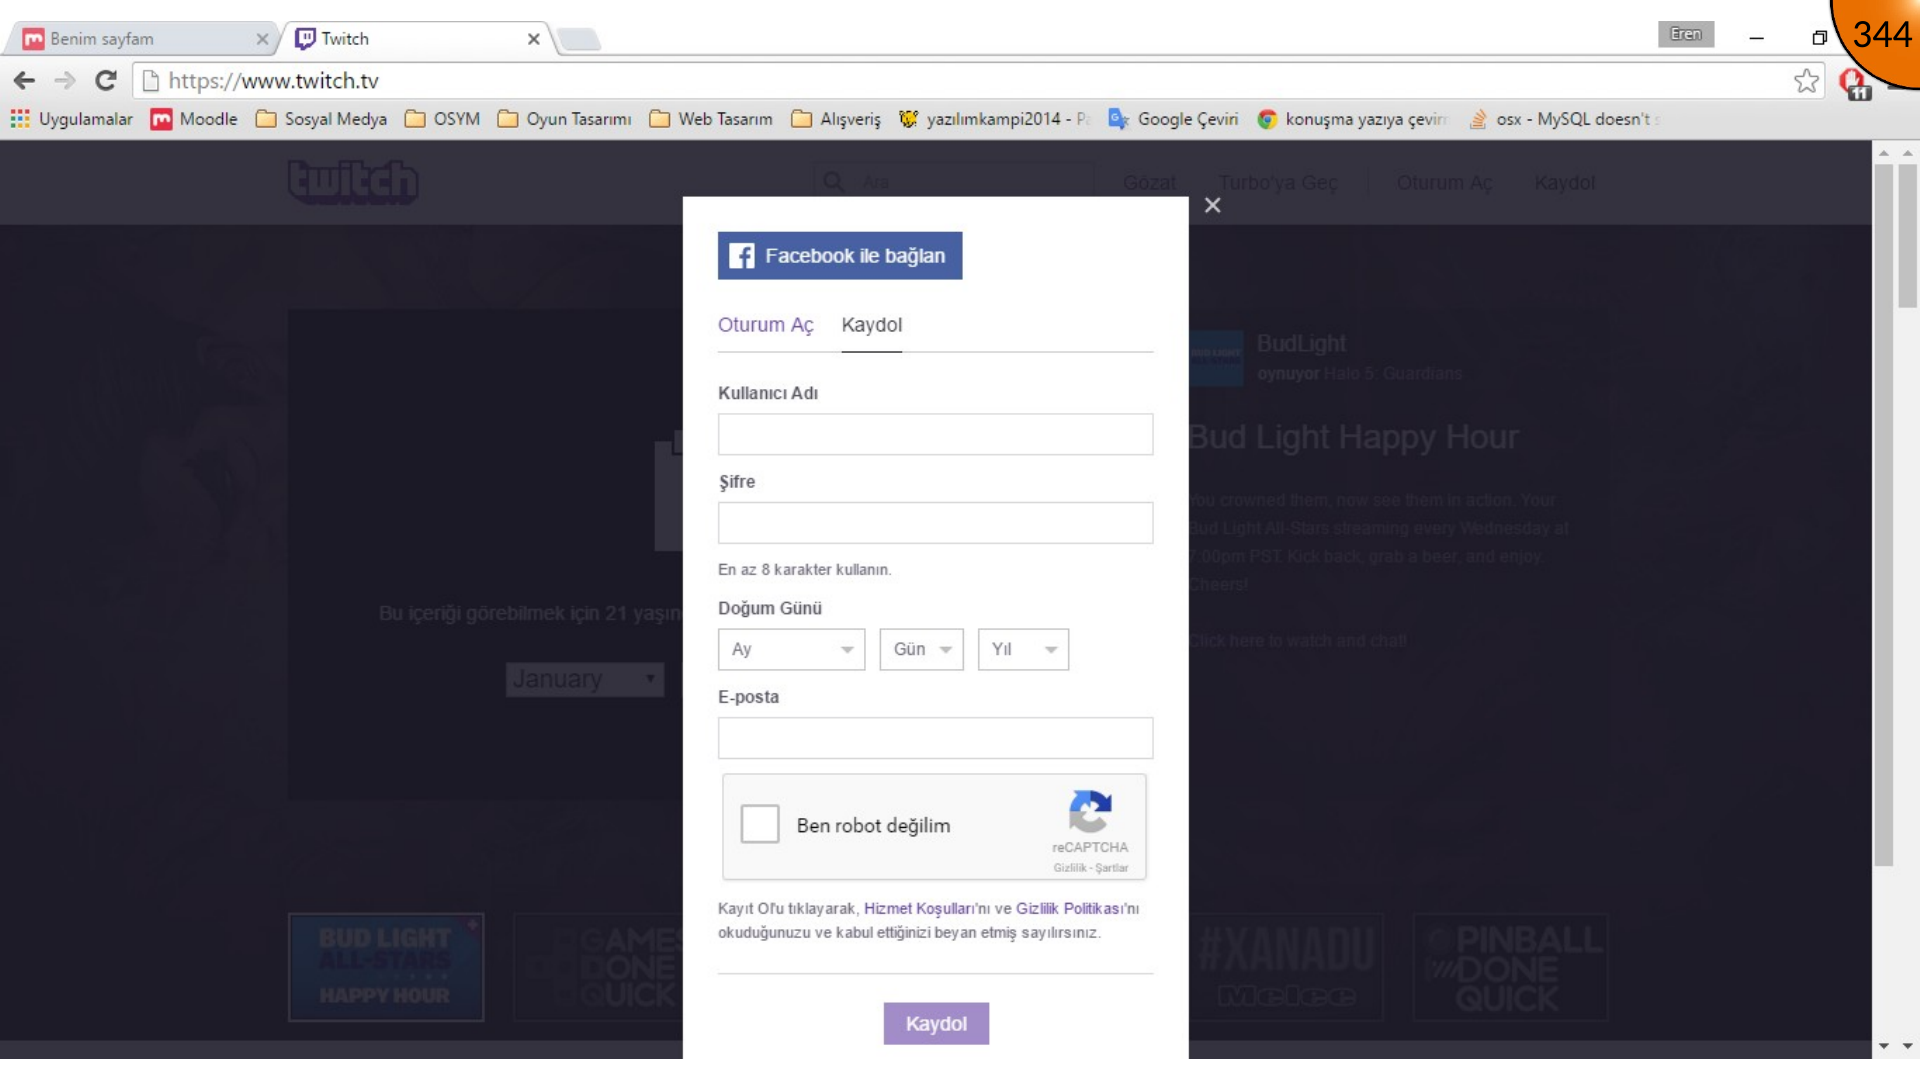Click the browser address bar
Viewport: 1921px width, 1080px height.
960,81
